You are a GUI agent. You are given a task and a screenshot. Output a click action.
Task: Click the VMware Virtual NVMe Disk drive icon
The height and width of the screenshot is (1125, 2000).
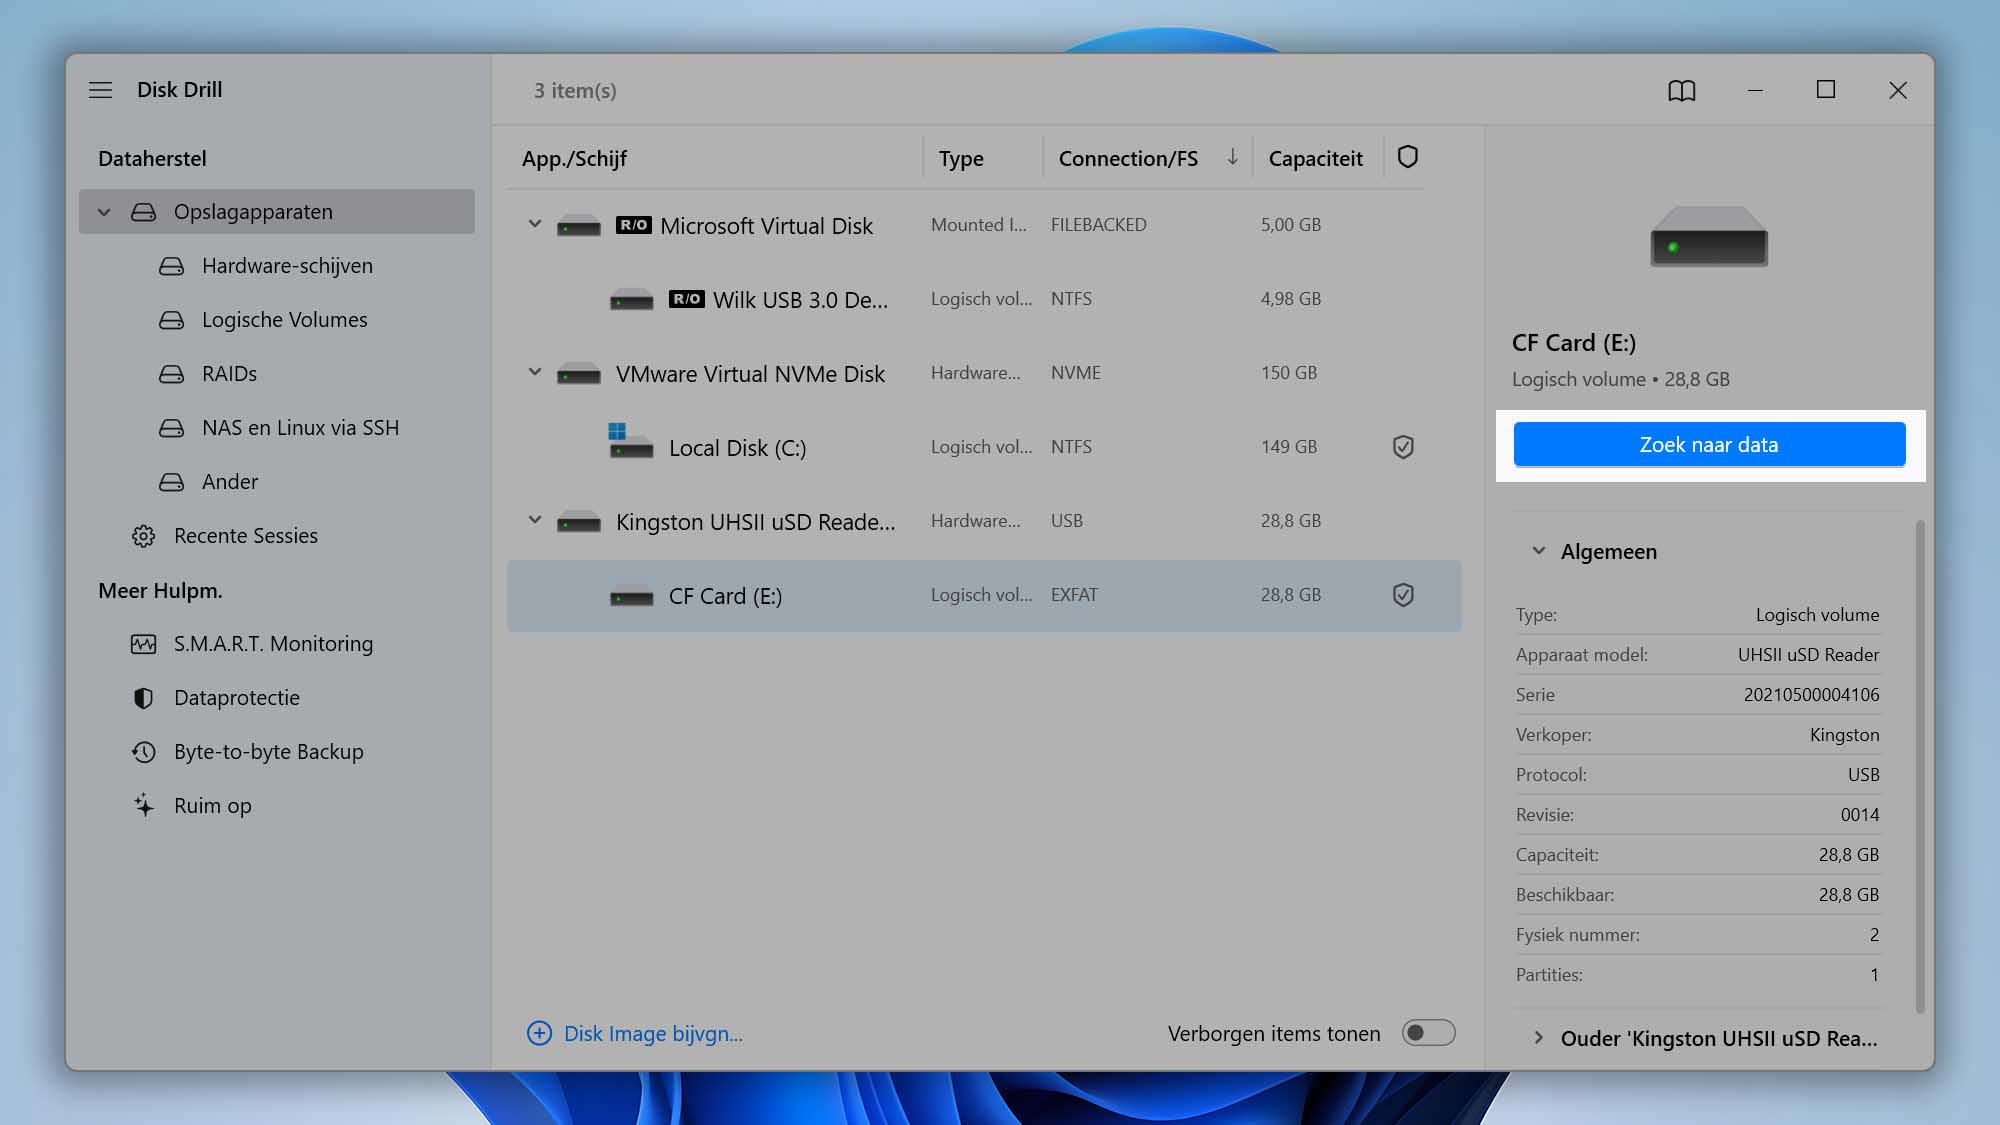[579, 374]
